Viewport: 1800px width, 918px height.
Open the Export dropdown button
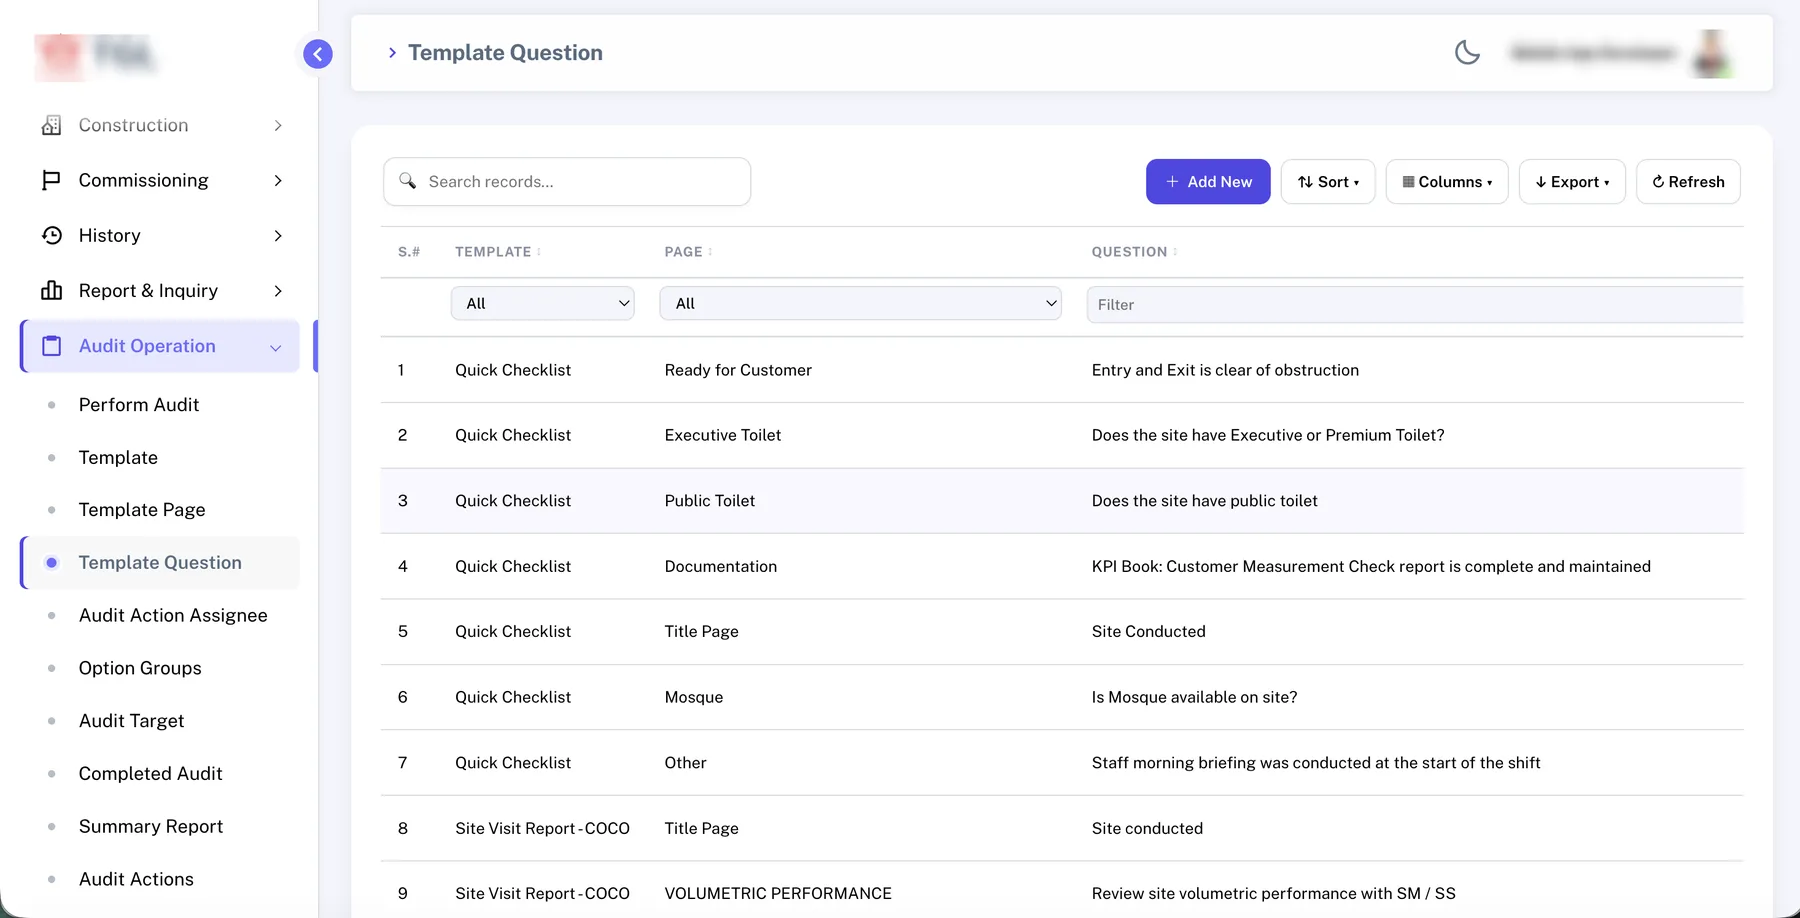(1572, 182)
